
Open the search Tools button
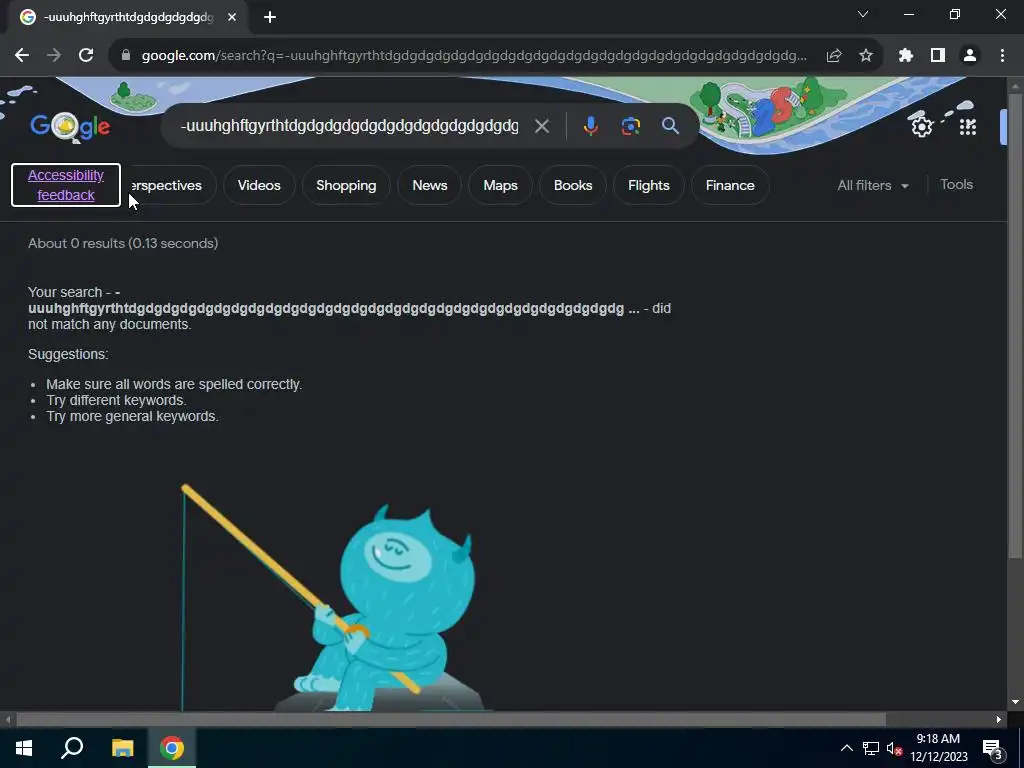pyautogui.click(x=956, y=185)
